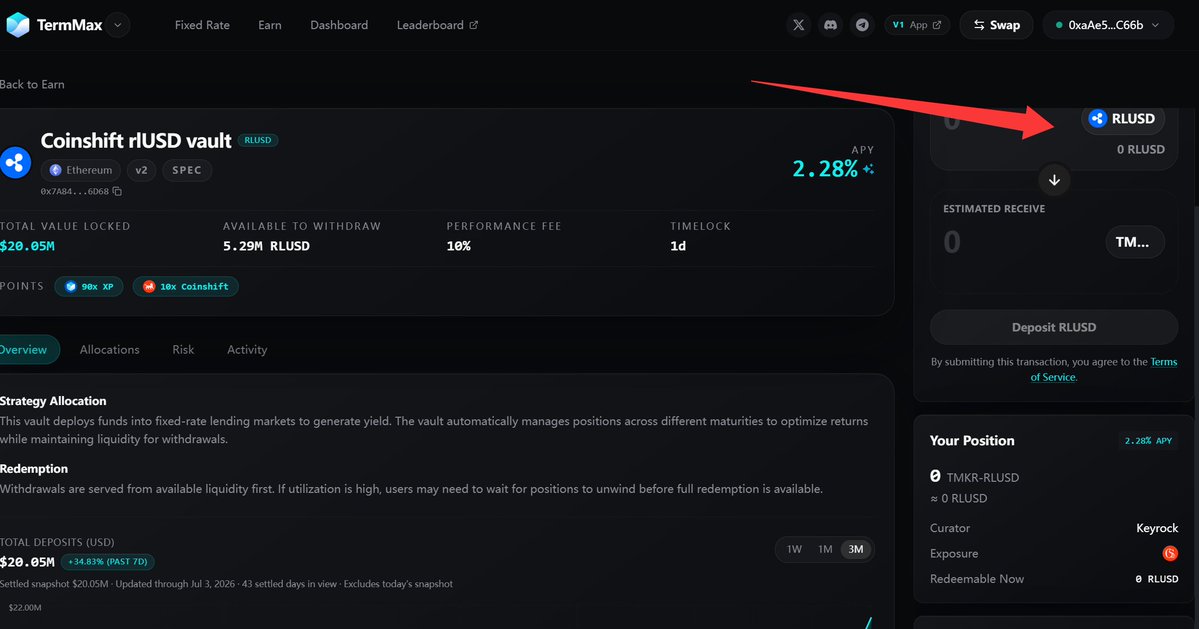The image size is (1199, 629).
Task: Go Back to Earn
Action: tap(32, 84)
